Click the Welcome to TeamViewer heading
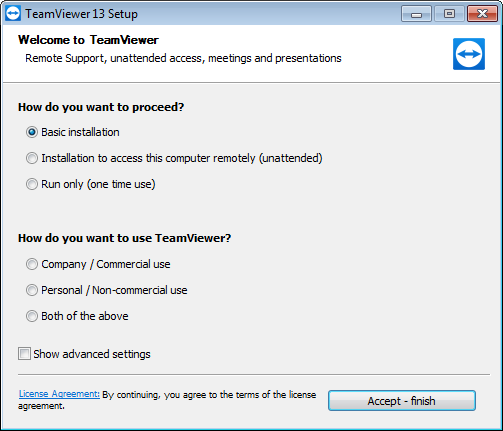The width and height of the screenshot is (503, 431). click(88, 40)
